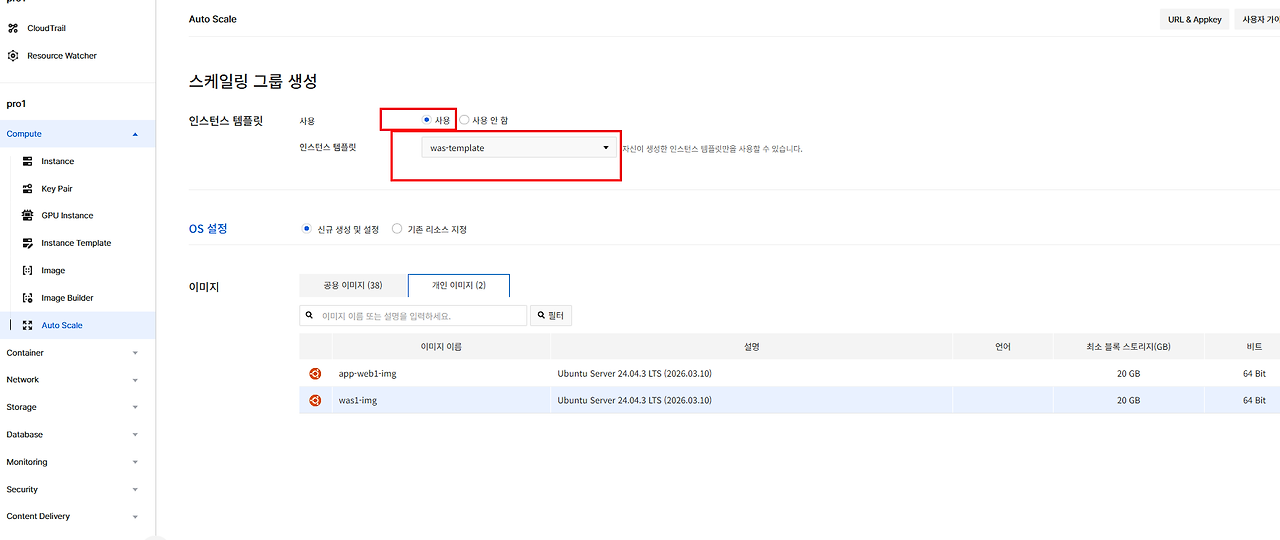Expand the Database section

pos(135,435)
